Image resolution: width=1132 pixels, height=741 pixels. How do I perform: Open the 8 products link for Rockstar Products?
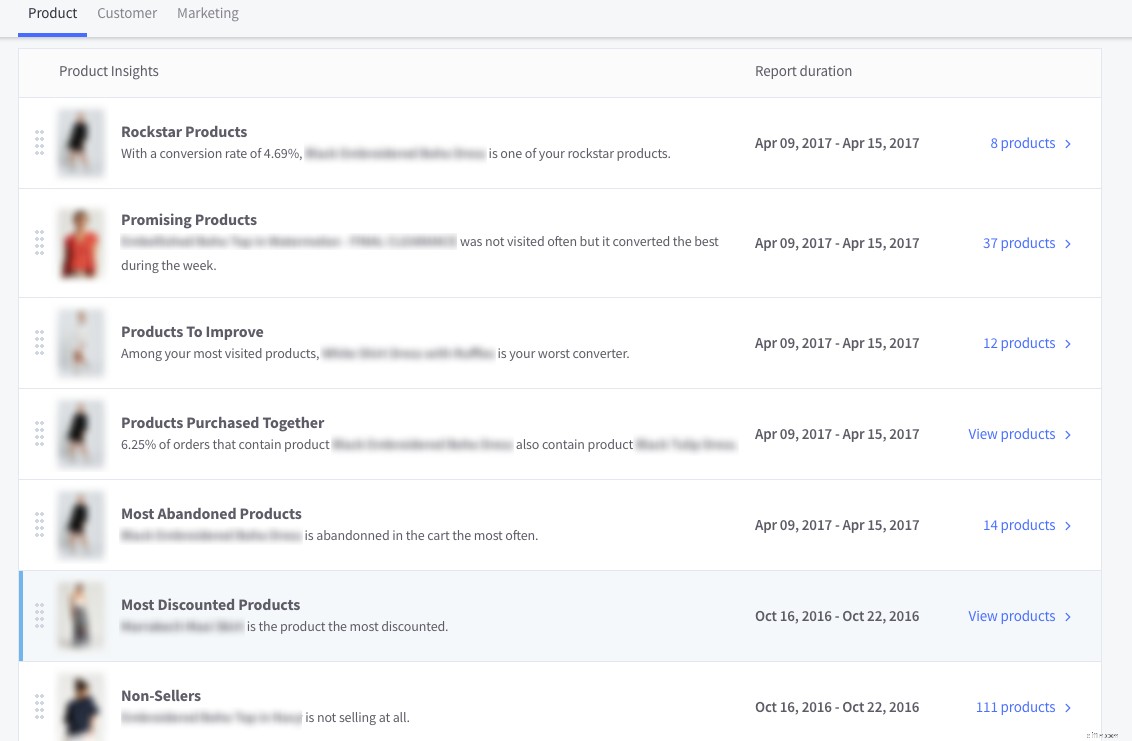pyautogui.click(x=1022, y=143)
